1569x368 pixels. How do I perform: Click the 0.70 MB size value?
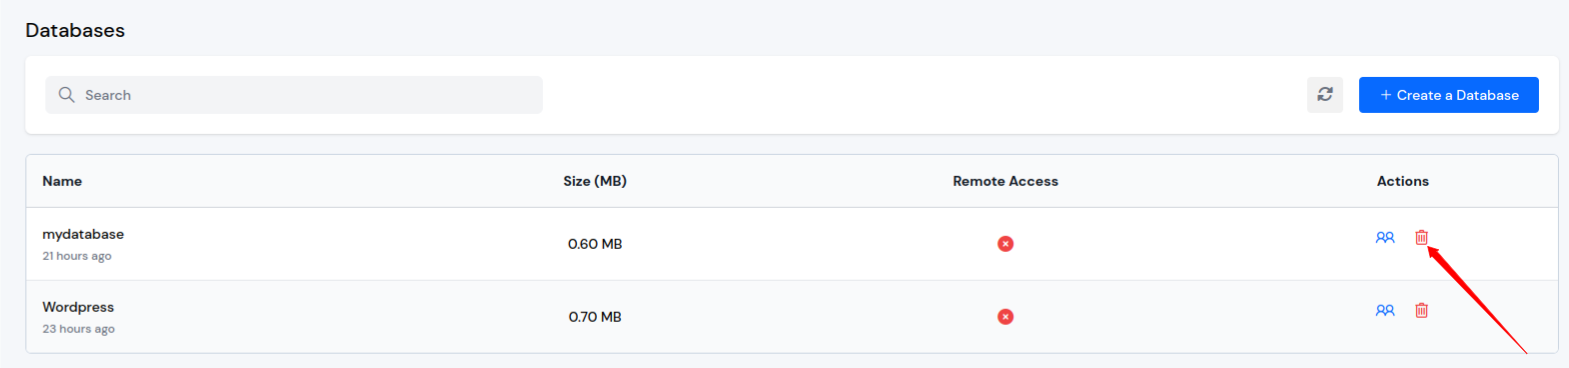pos(595,317)
